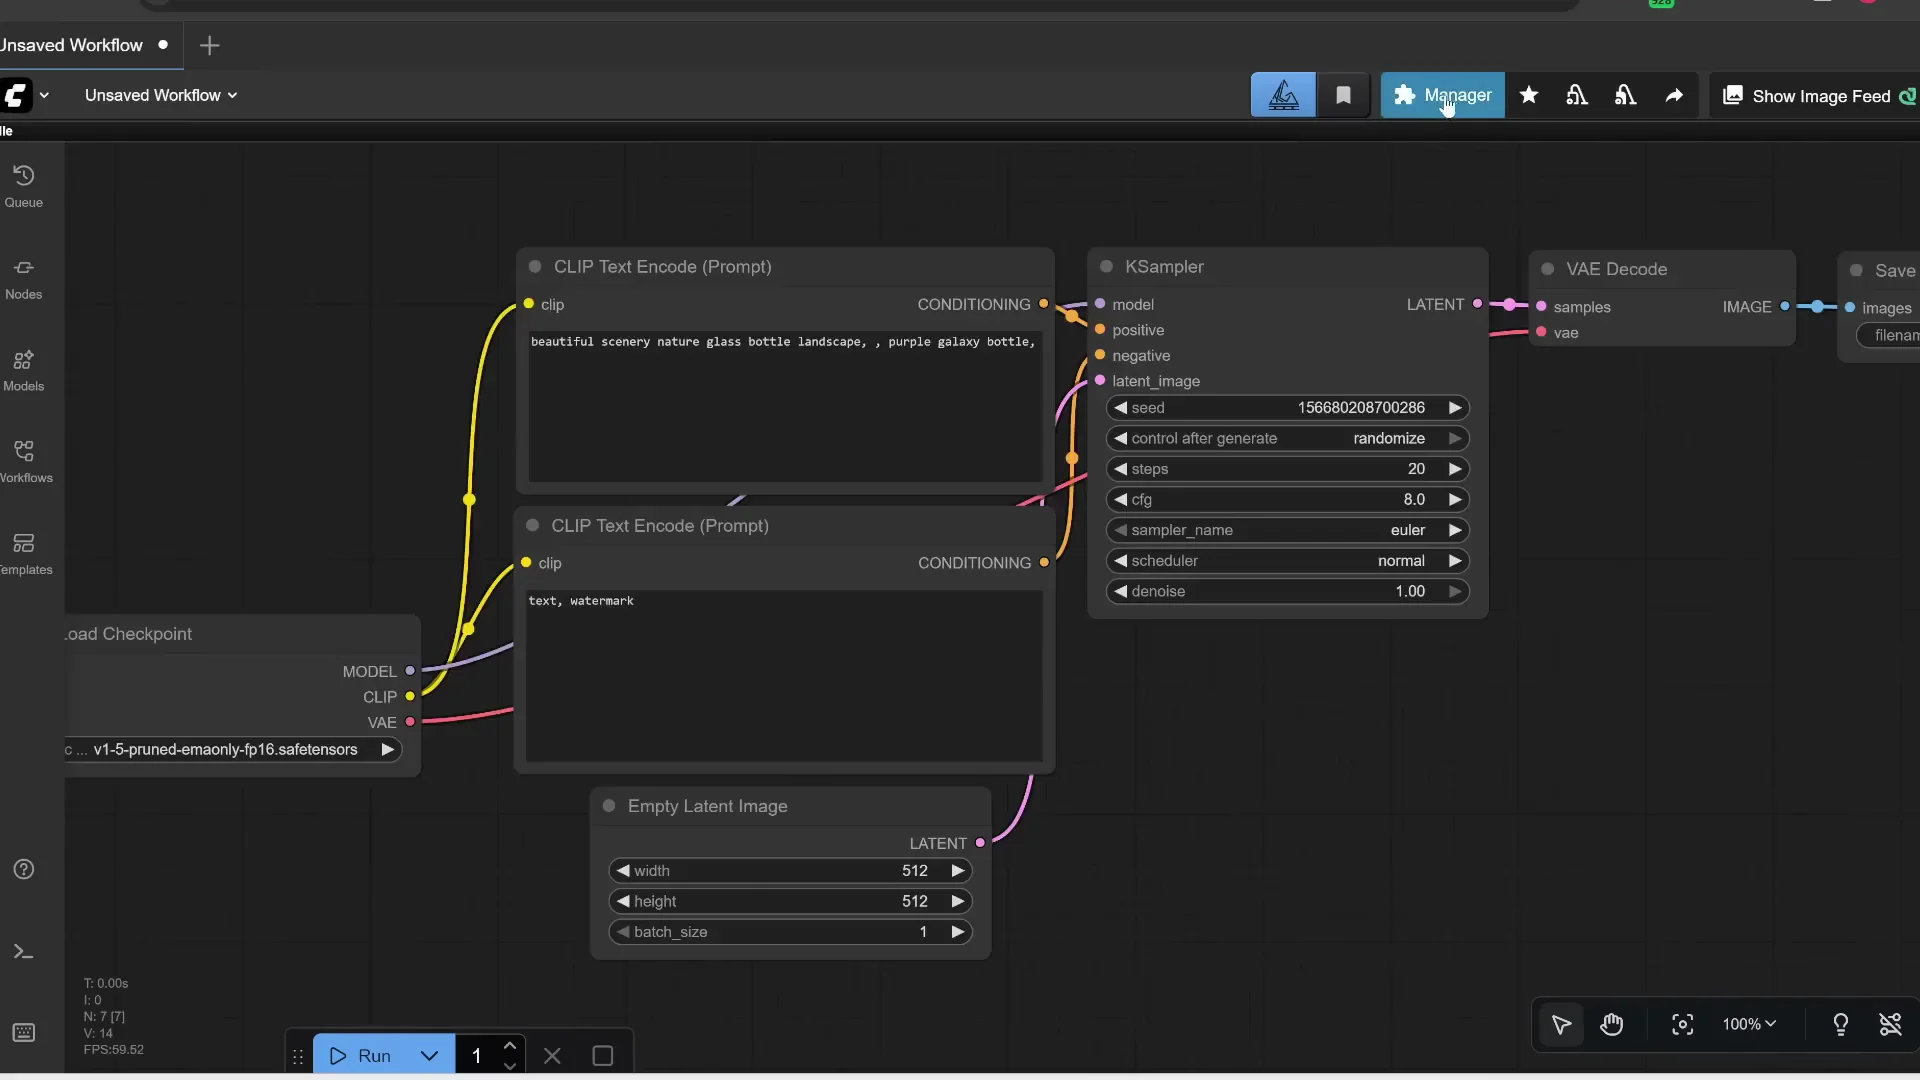This screenshot has width=1920, height=1080.
Task: Open the Queue panel in the sidebar
Action: pos(24,185)
